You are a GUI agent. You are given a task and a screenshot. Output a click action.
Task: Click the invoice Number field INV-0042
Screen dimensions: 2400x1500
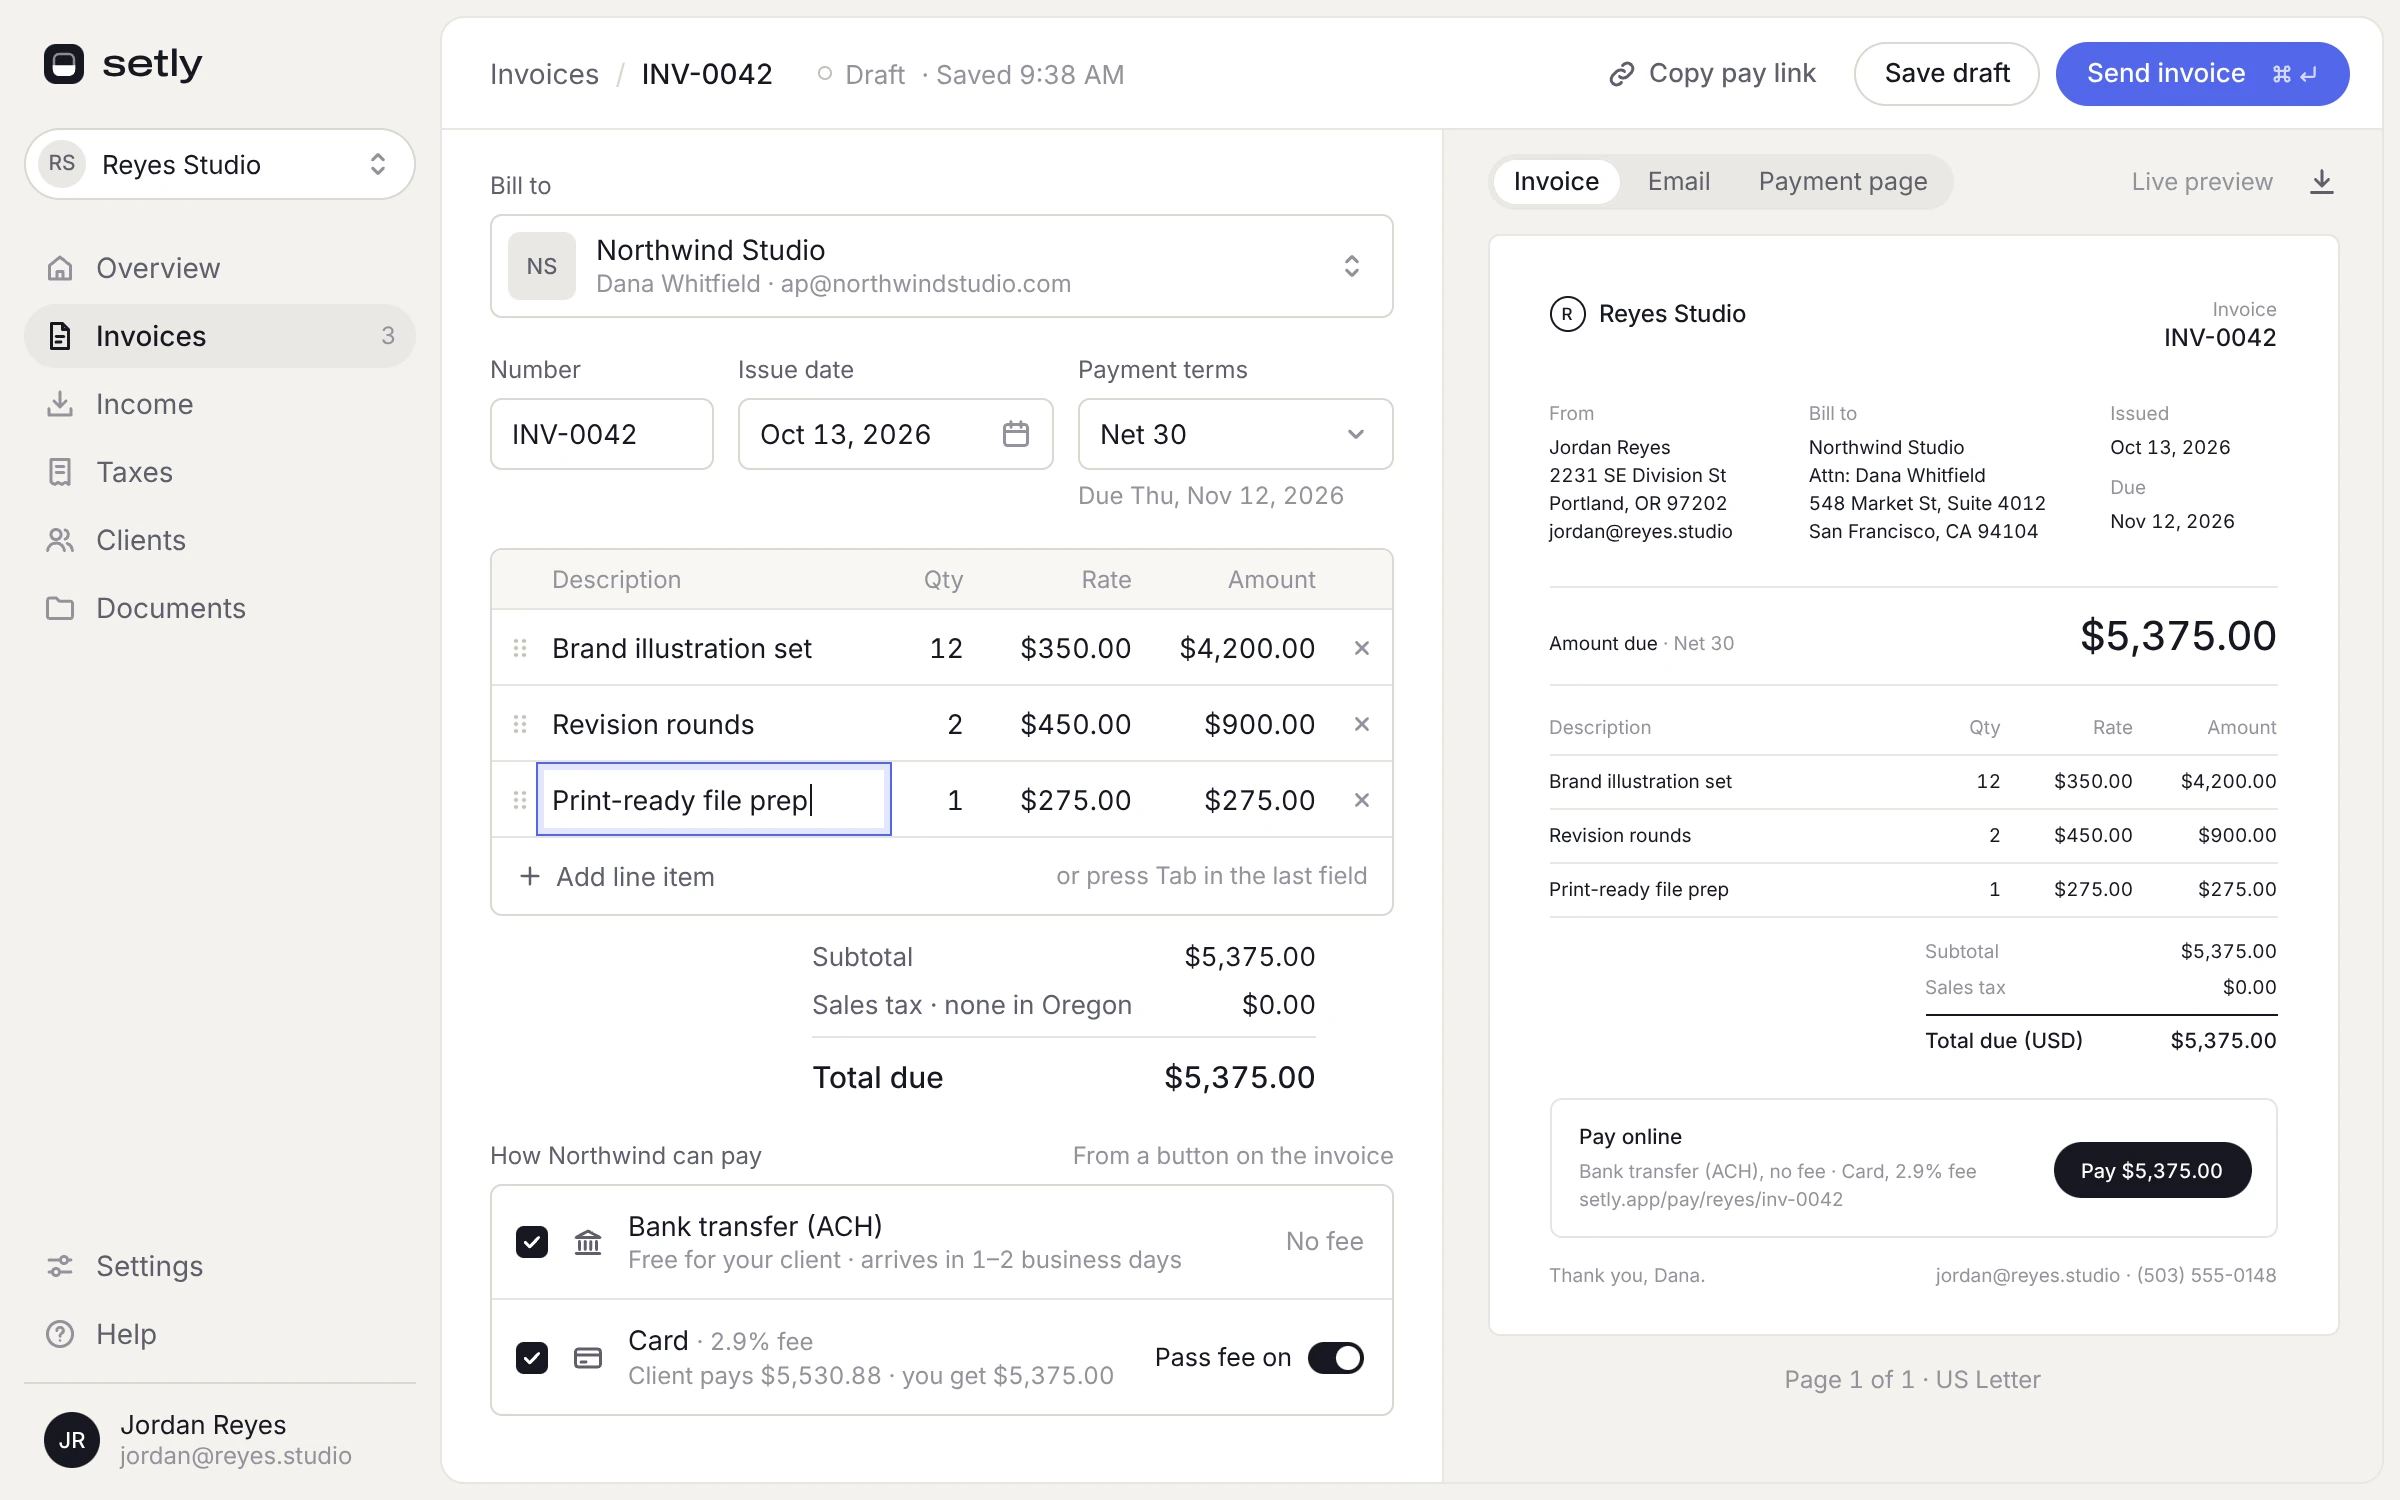click(x=602, y=434)
